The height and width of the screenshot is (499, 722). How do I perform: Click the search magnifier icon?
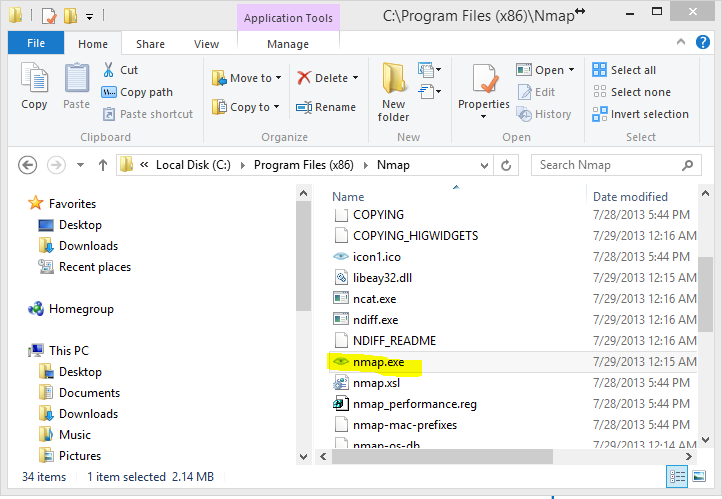(x=687, y=165)
